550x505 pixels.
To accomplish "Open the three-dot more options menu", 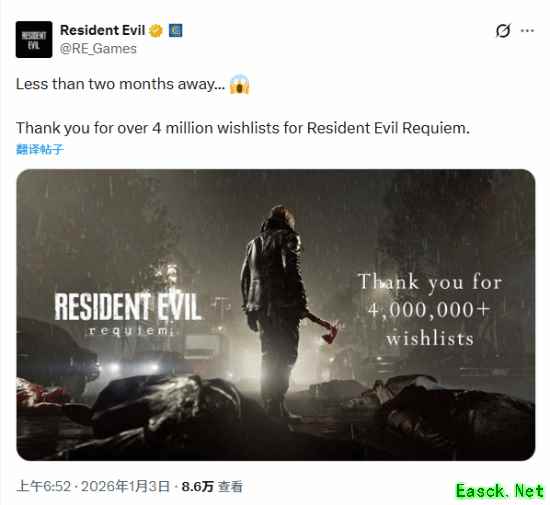I will pyautogui.click(x=527, y=31).
